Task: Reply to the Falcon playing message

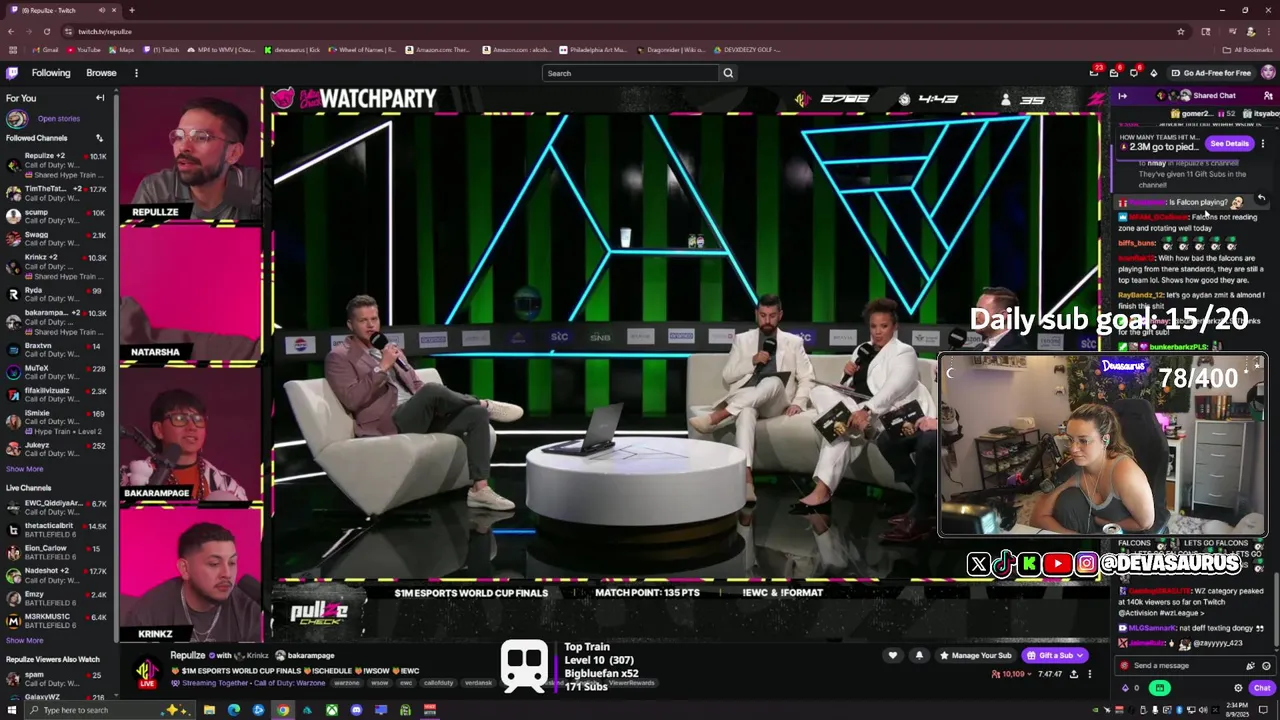Action: (x=1261, y=199)
